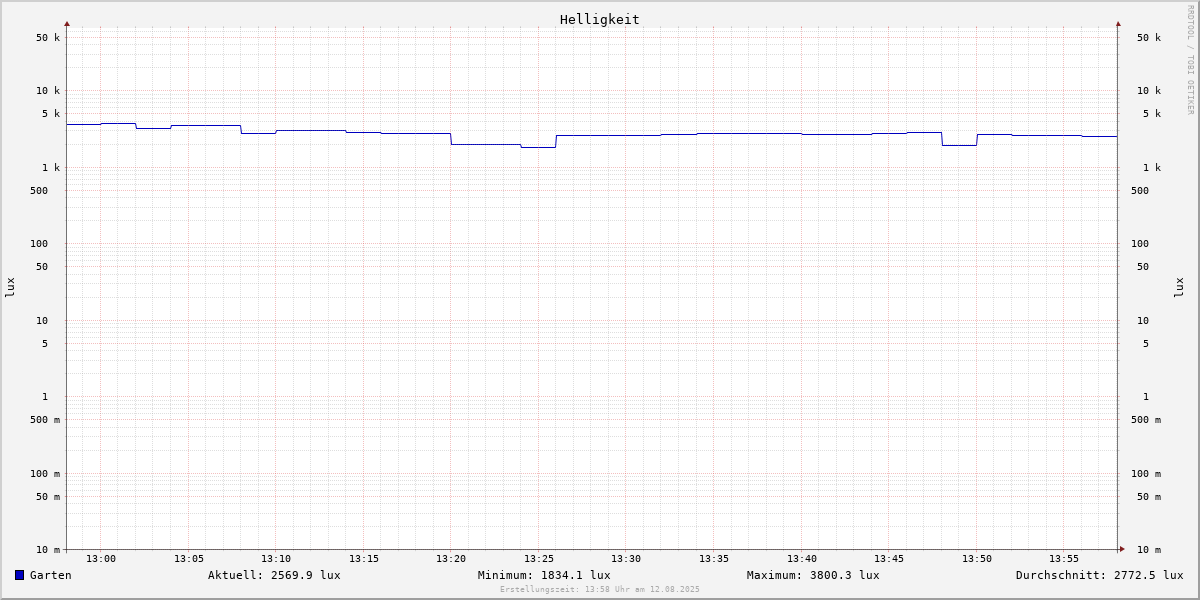Click the '1' label on left axis
This screenshot has width=1200, height=600.
click(x=45, y=397)
